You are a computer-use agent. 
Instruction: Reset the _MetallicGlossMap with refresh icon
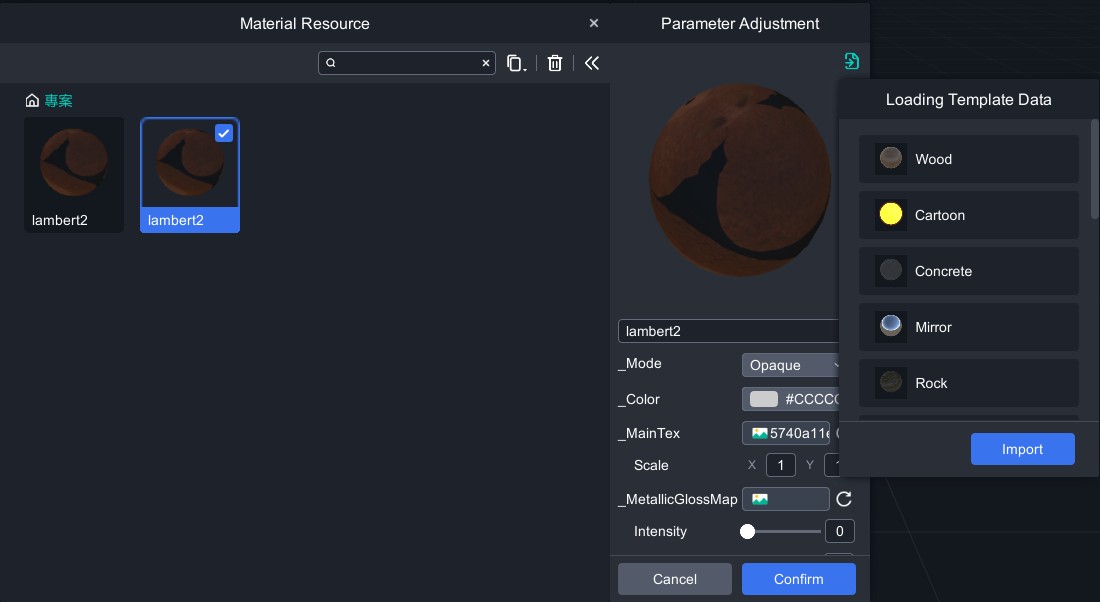(843, 499)
